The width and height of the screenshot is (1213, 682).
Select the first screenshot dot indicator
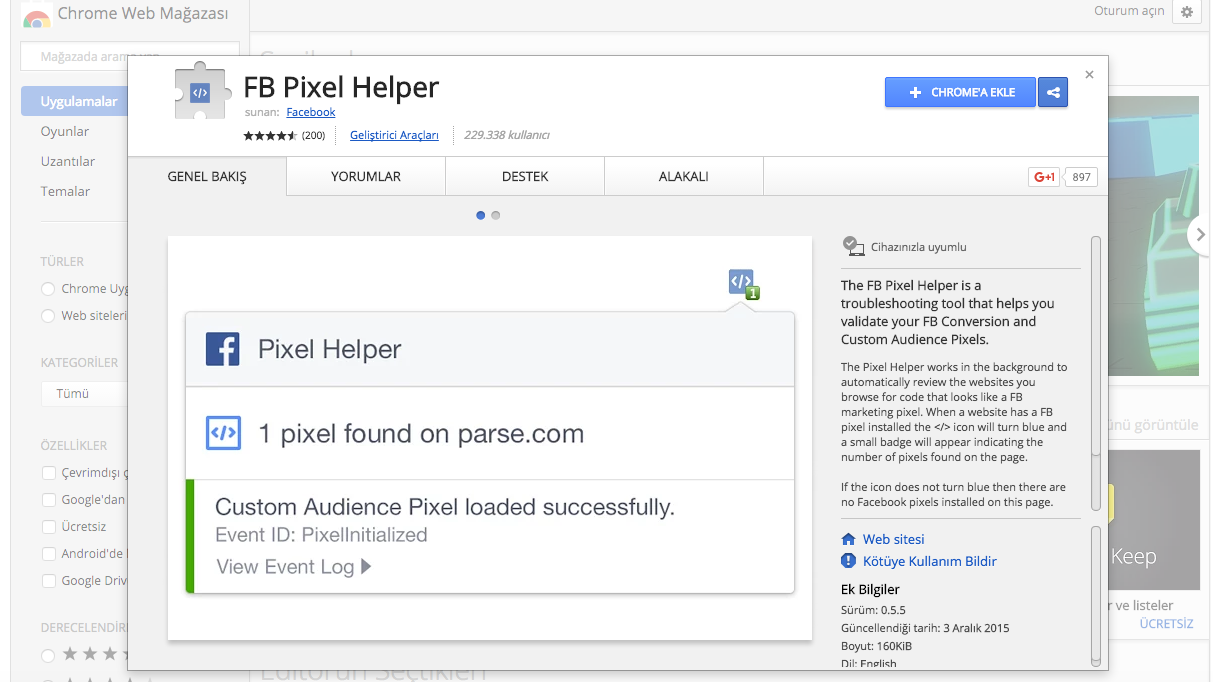click(481, 215)
